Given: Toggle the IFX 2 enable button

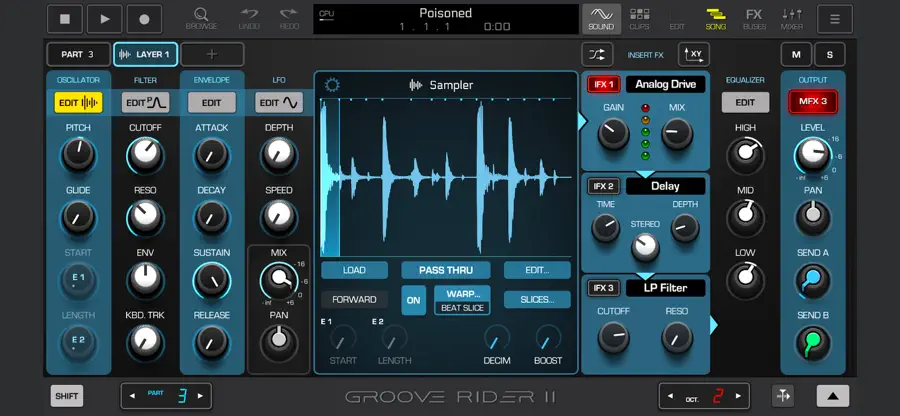Looking at the screenshot, I should coord(604,186).
